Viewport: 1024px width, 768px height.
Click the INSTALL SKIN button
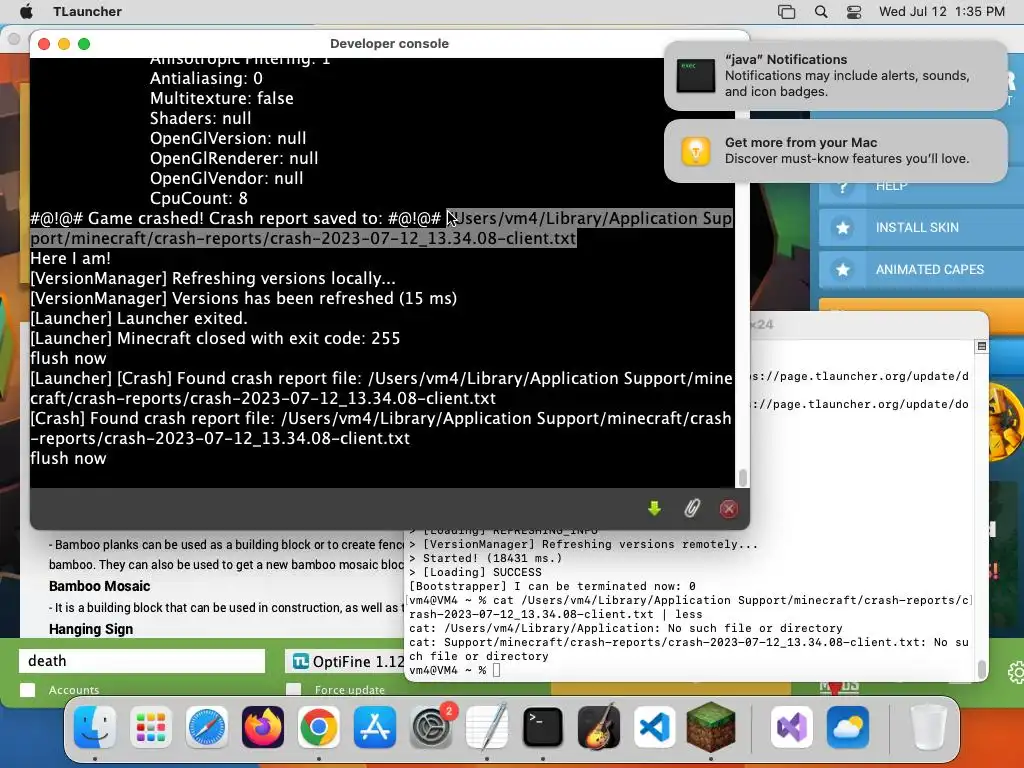click(x=921, y=227)
